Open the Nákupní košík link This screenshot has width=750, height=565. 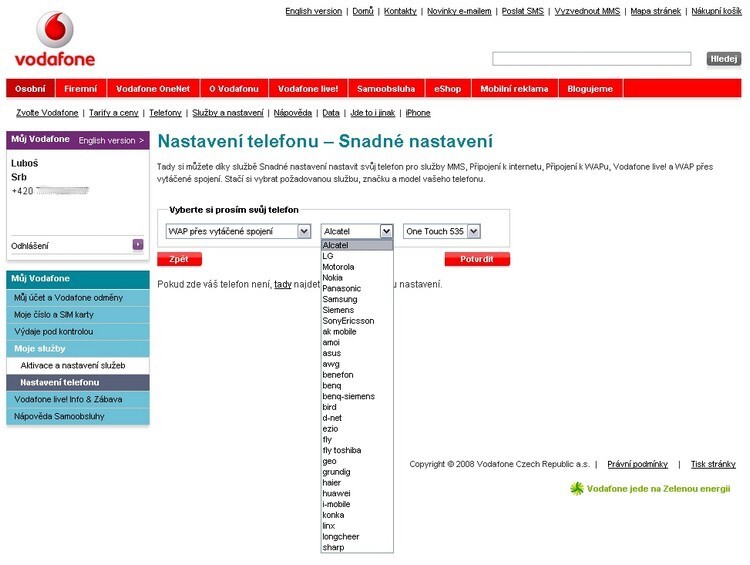tap(717, 11)
